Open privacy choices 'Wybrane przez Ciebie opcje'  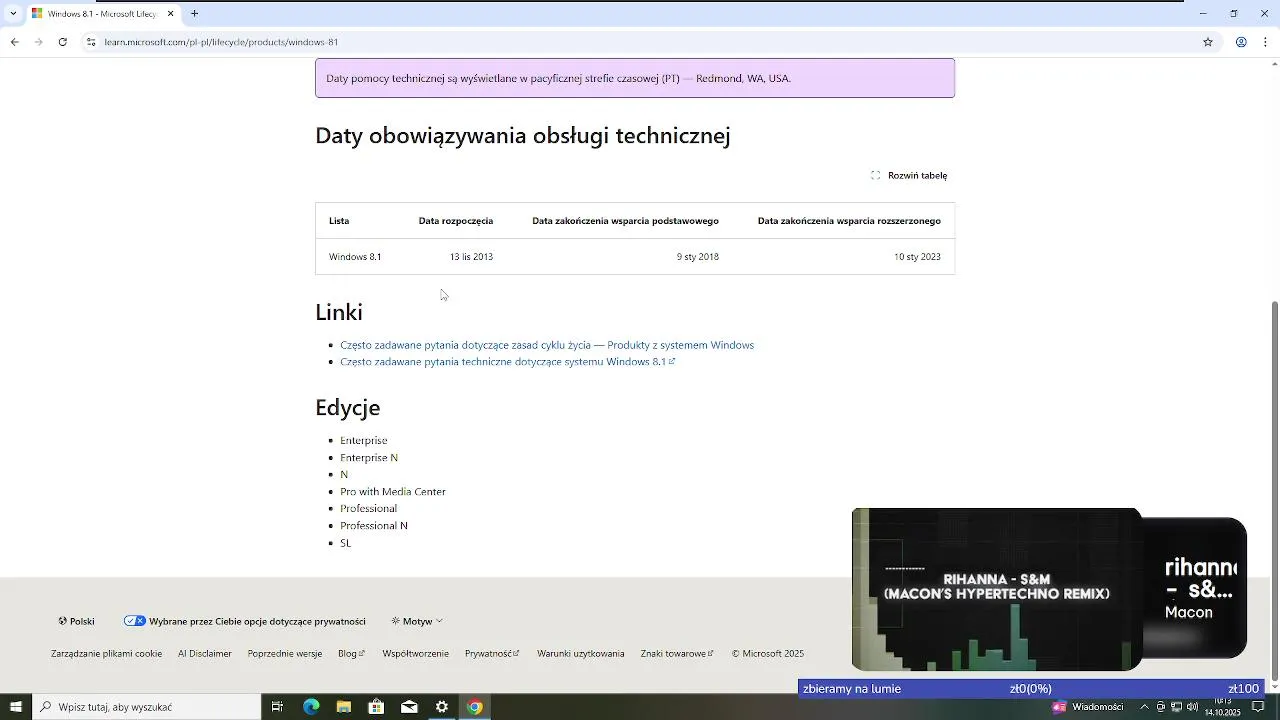245,621
